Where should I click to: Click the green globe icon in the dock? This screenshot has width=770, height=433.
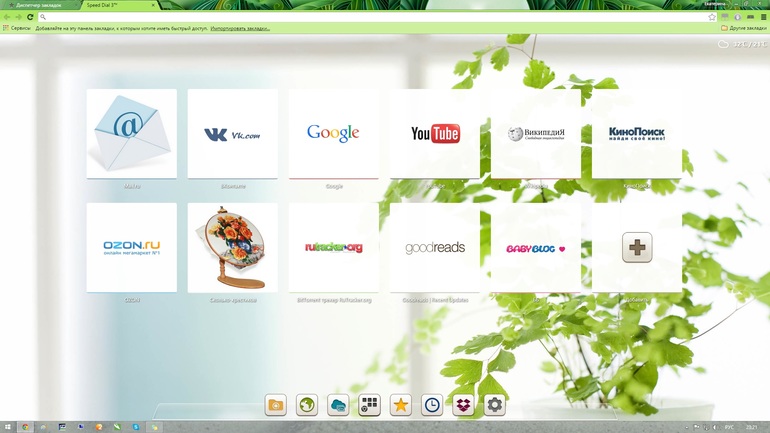307,405
